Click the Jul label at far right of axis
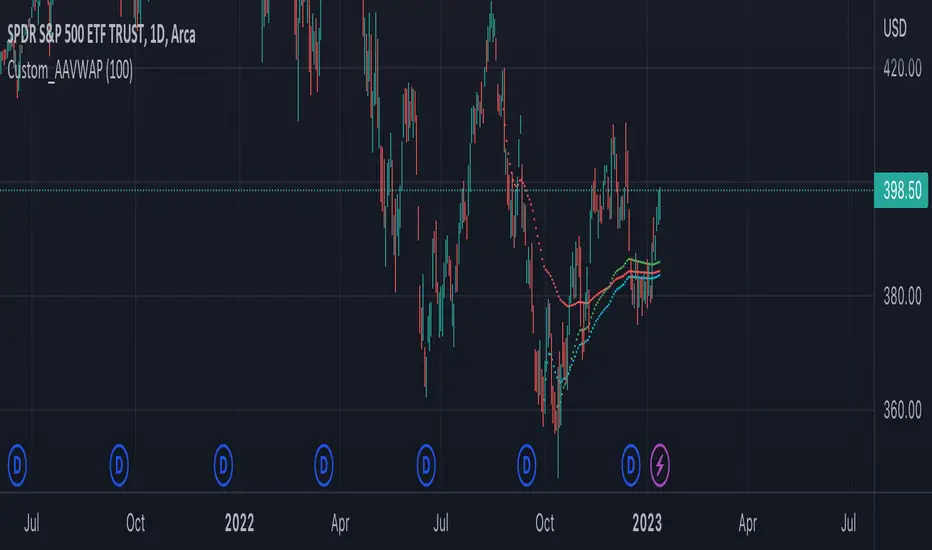The image size is (932, 550). tap(848, 523)
